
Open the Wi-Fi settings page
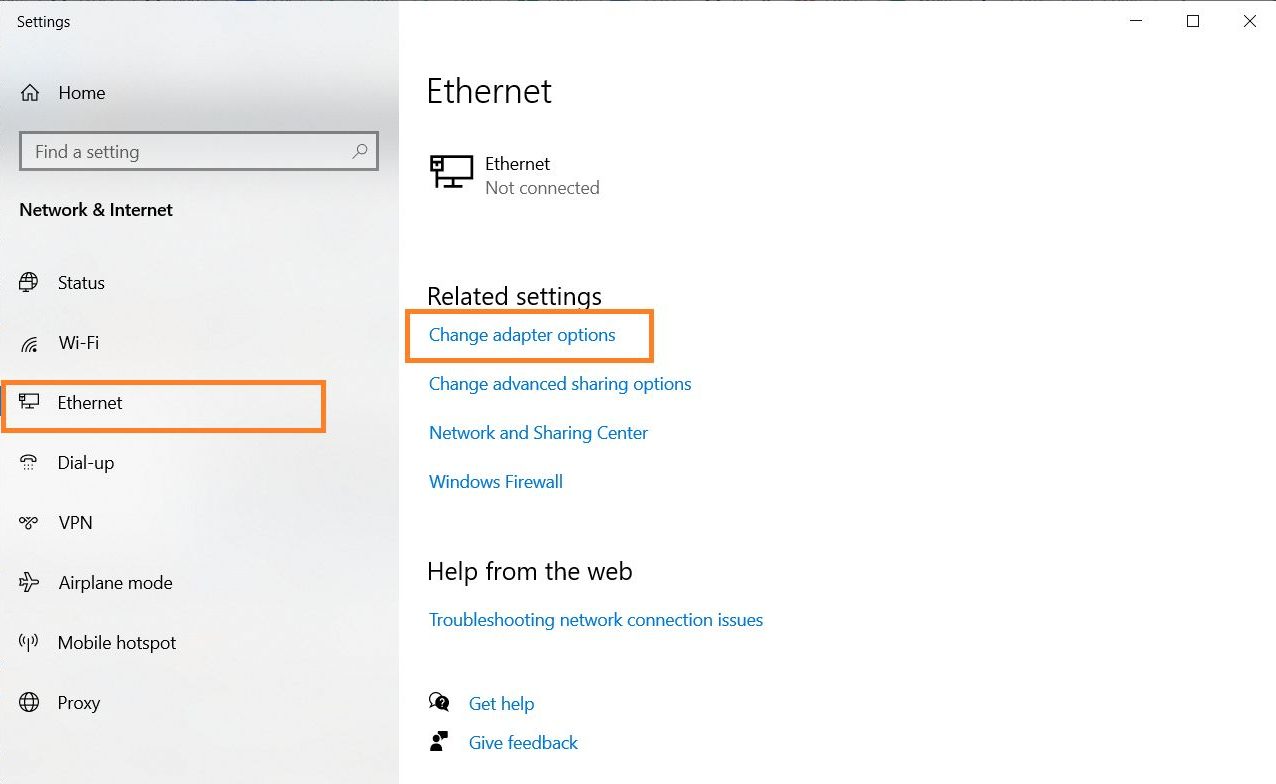78,343
